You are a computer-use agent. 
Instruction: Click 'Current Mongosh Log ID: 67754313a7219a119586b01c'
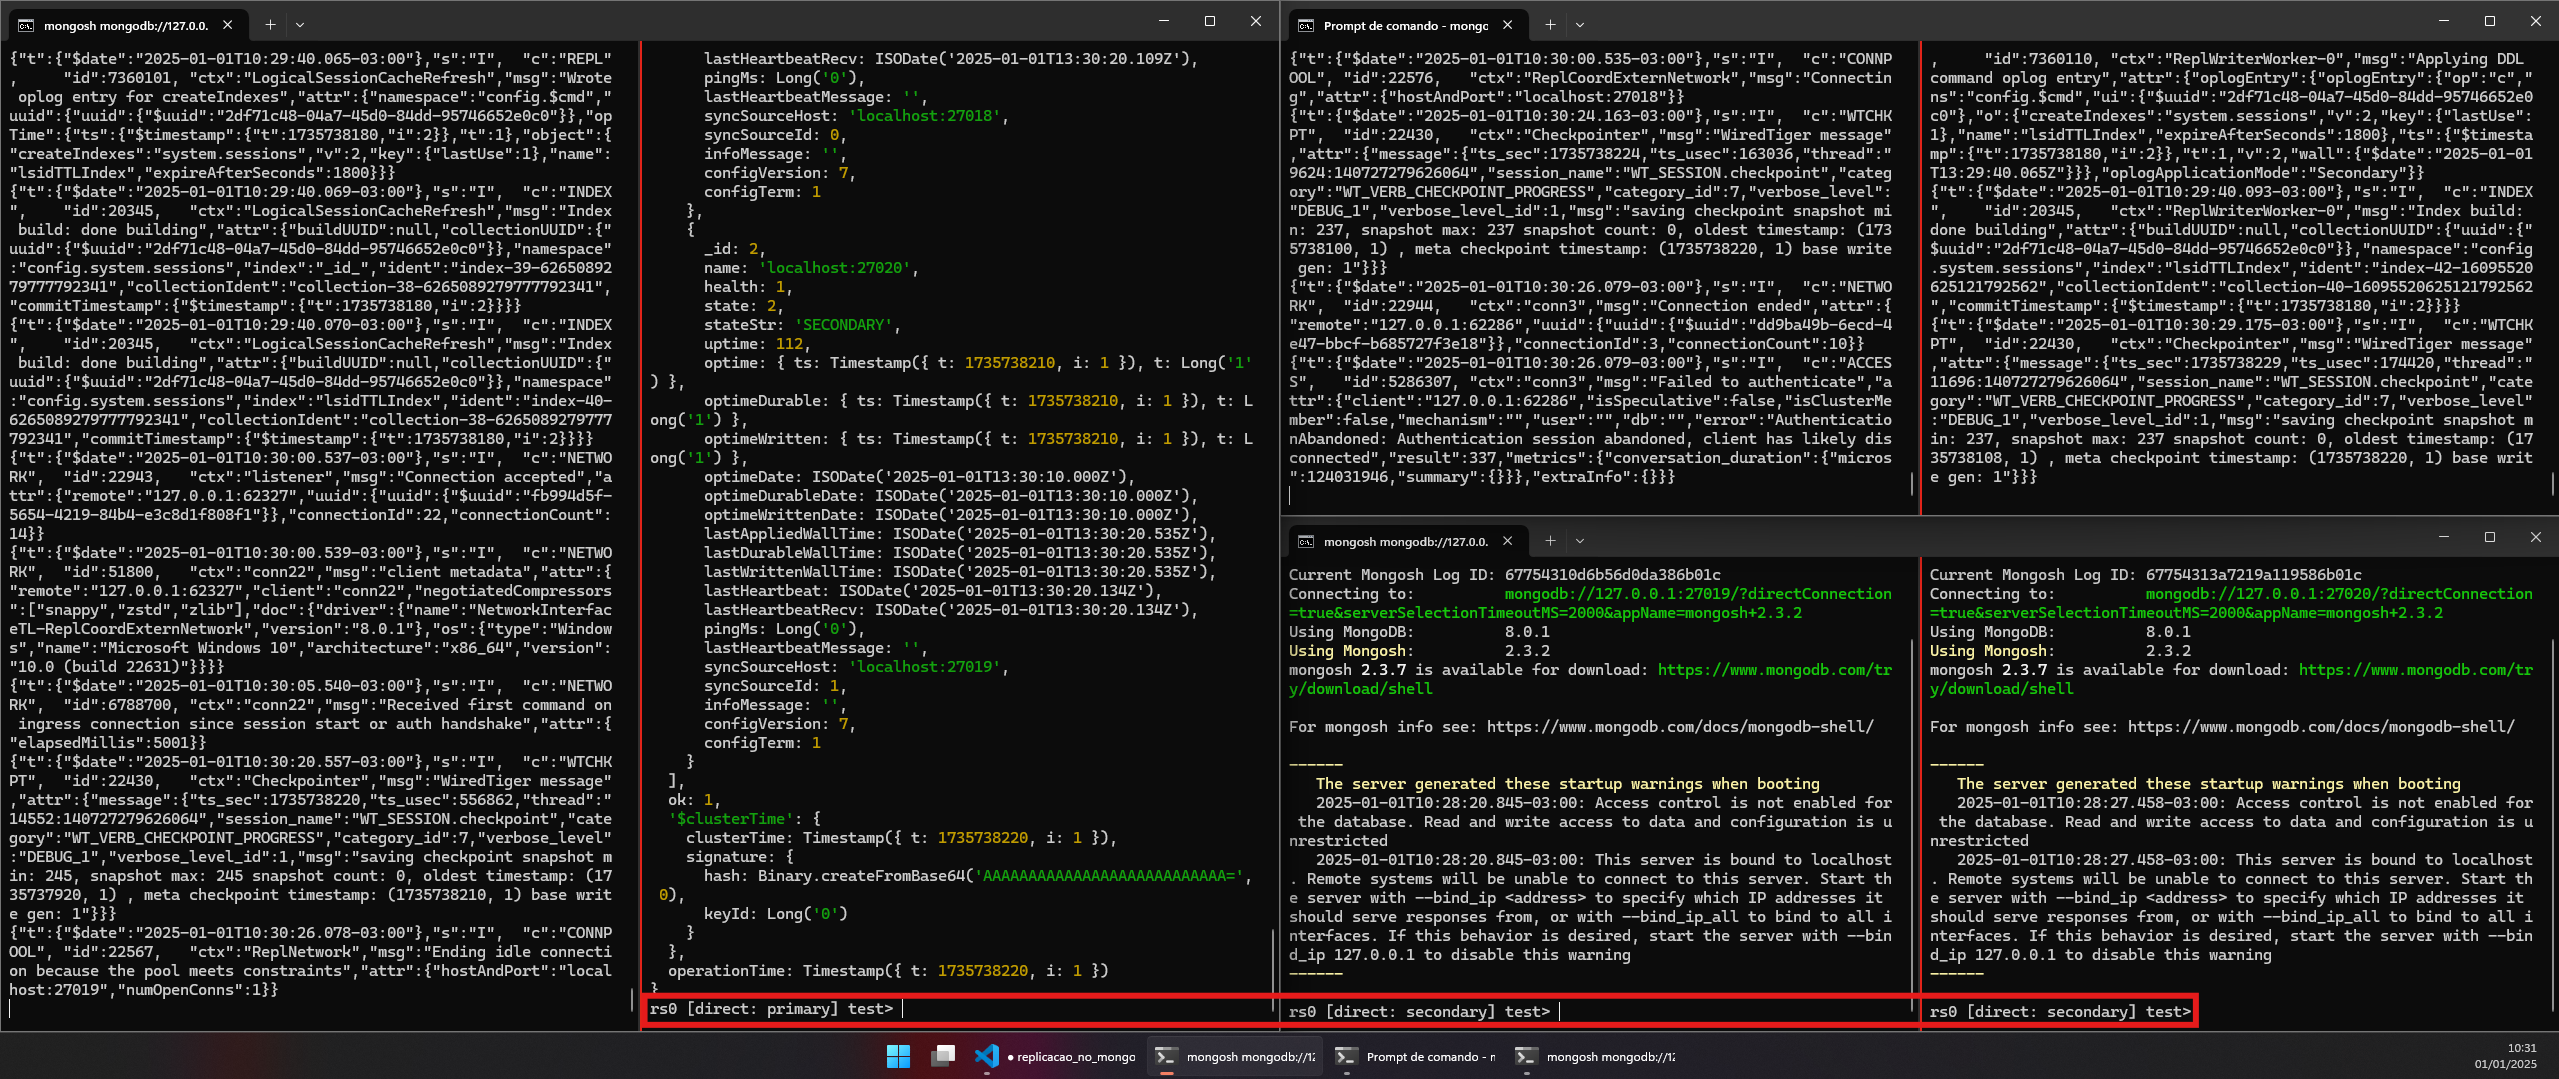2146,575
